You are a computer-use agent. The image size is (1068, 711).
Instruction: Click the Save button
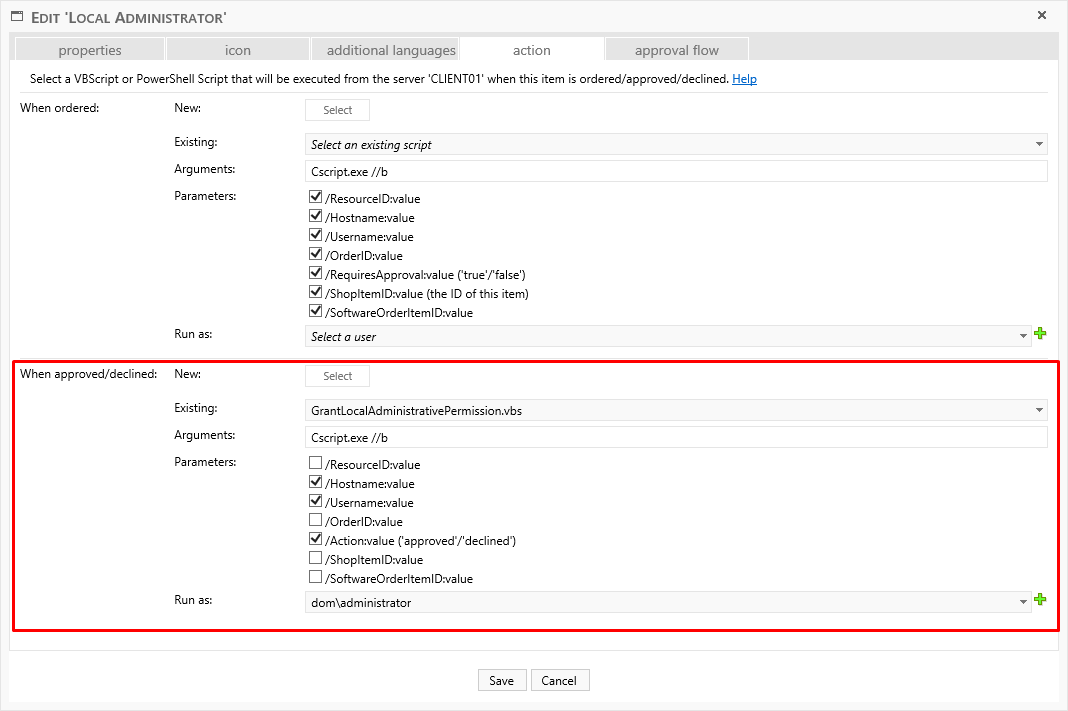(x=501, y=680)
